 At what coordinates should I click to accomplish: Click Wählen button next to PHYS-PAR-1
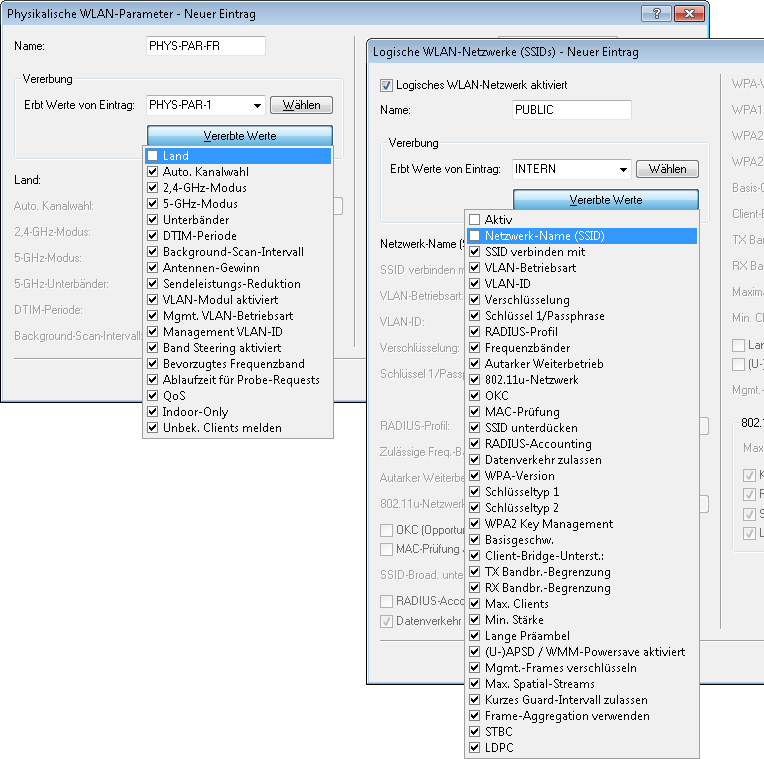302,105
